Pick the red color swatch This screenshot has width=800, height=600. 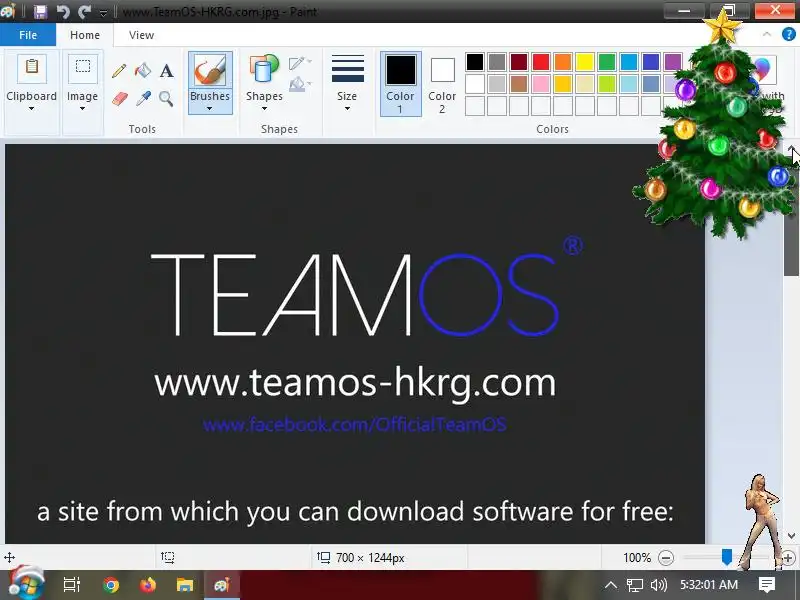541,62
